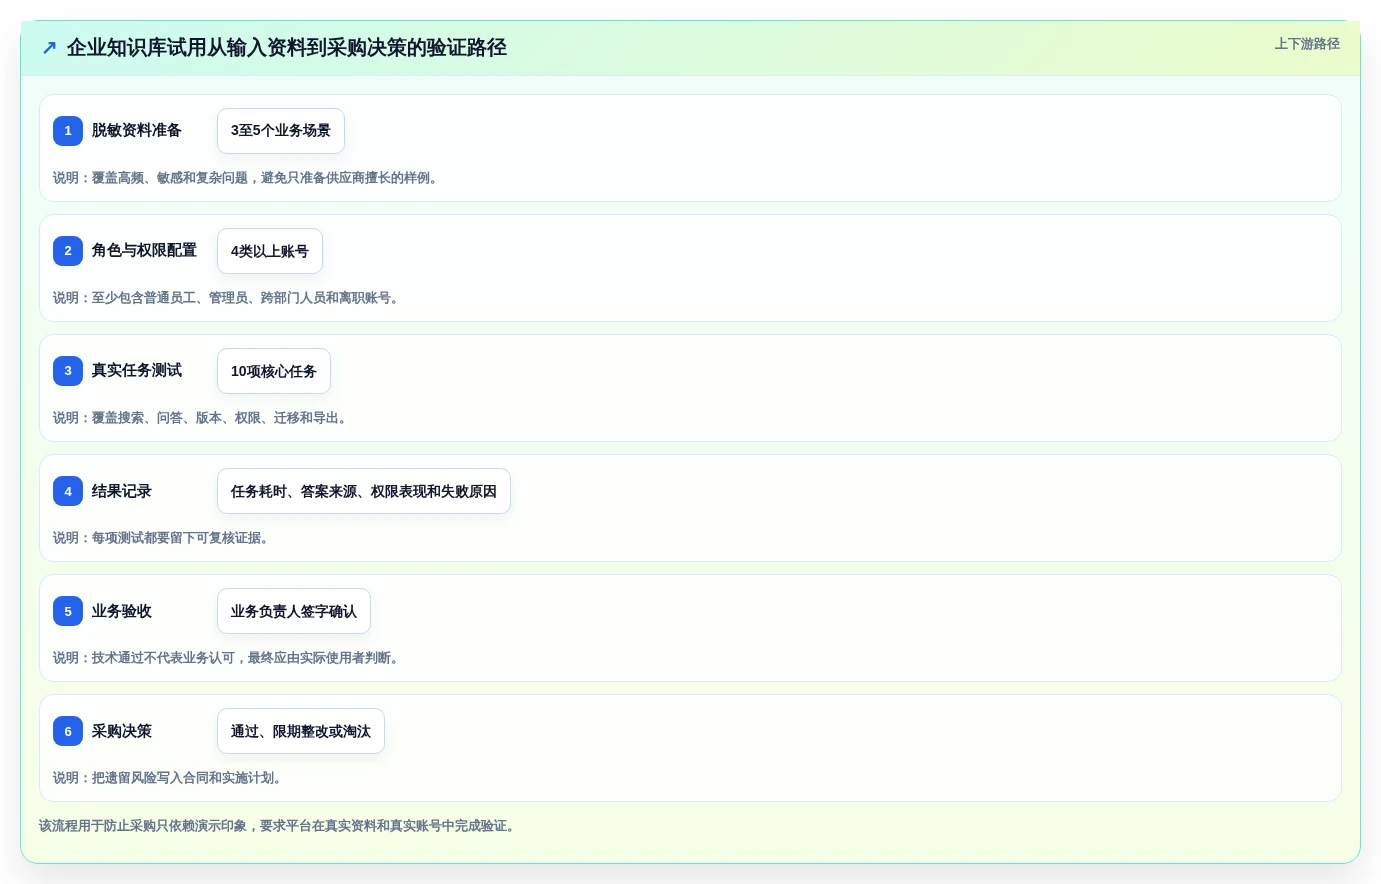Select step number badge 4

coord(68,491)
